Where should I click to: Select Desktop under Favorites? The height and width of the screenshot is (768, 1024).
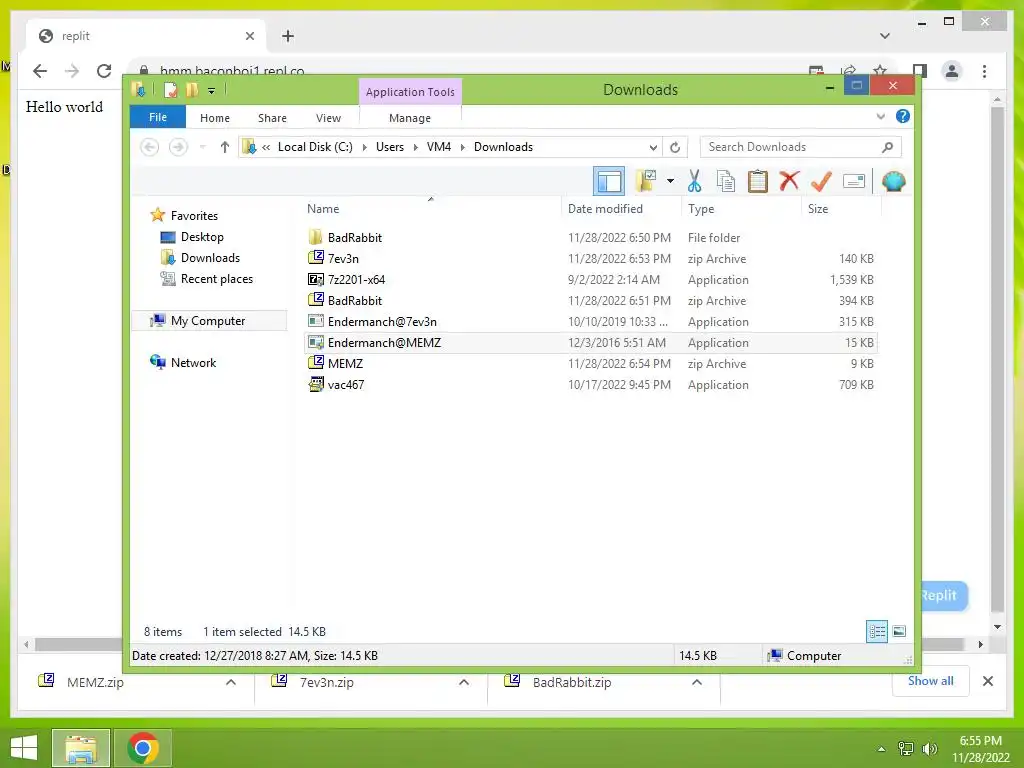pos(202,237)
